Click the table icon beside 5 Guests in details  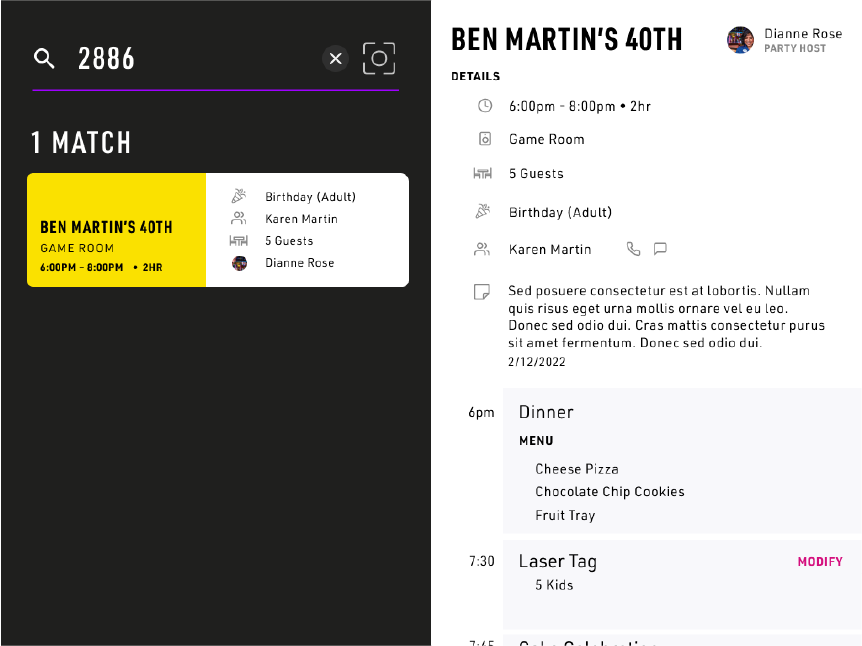(483, 174)
